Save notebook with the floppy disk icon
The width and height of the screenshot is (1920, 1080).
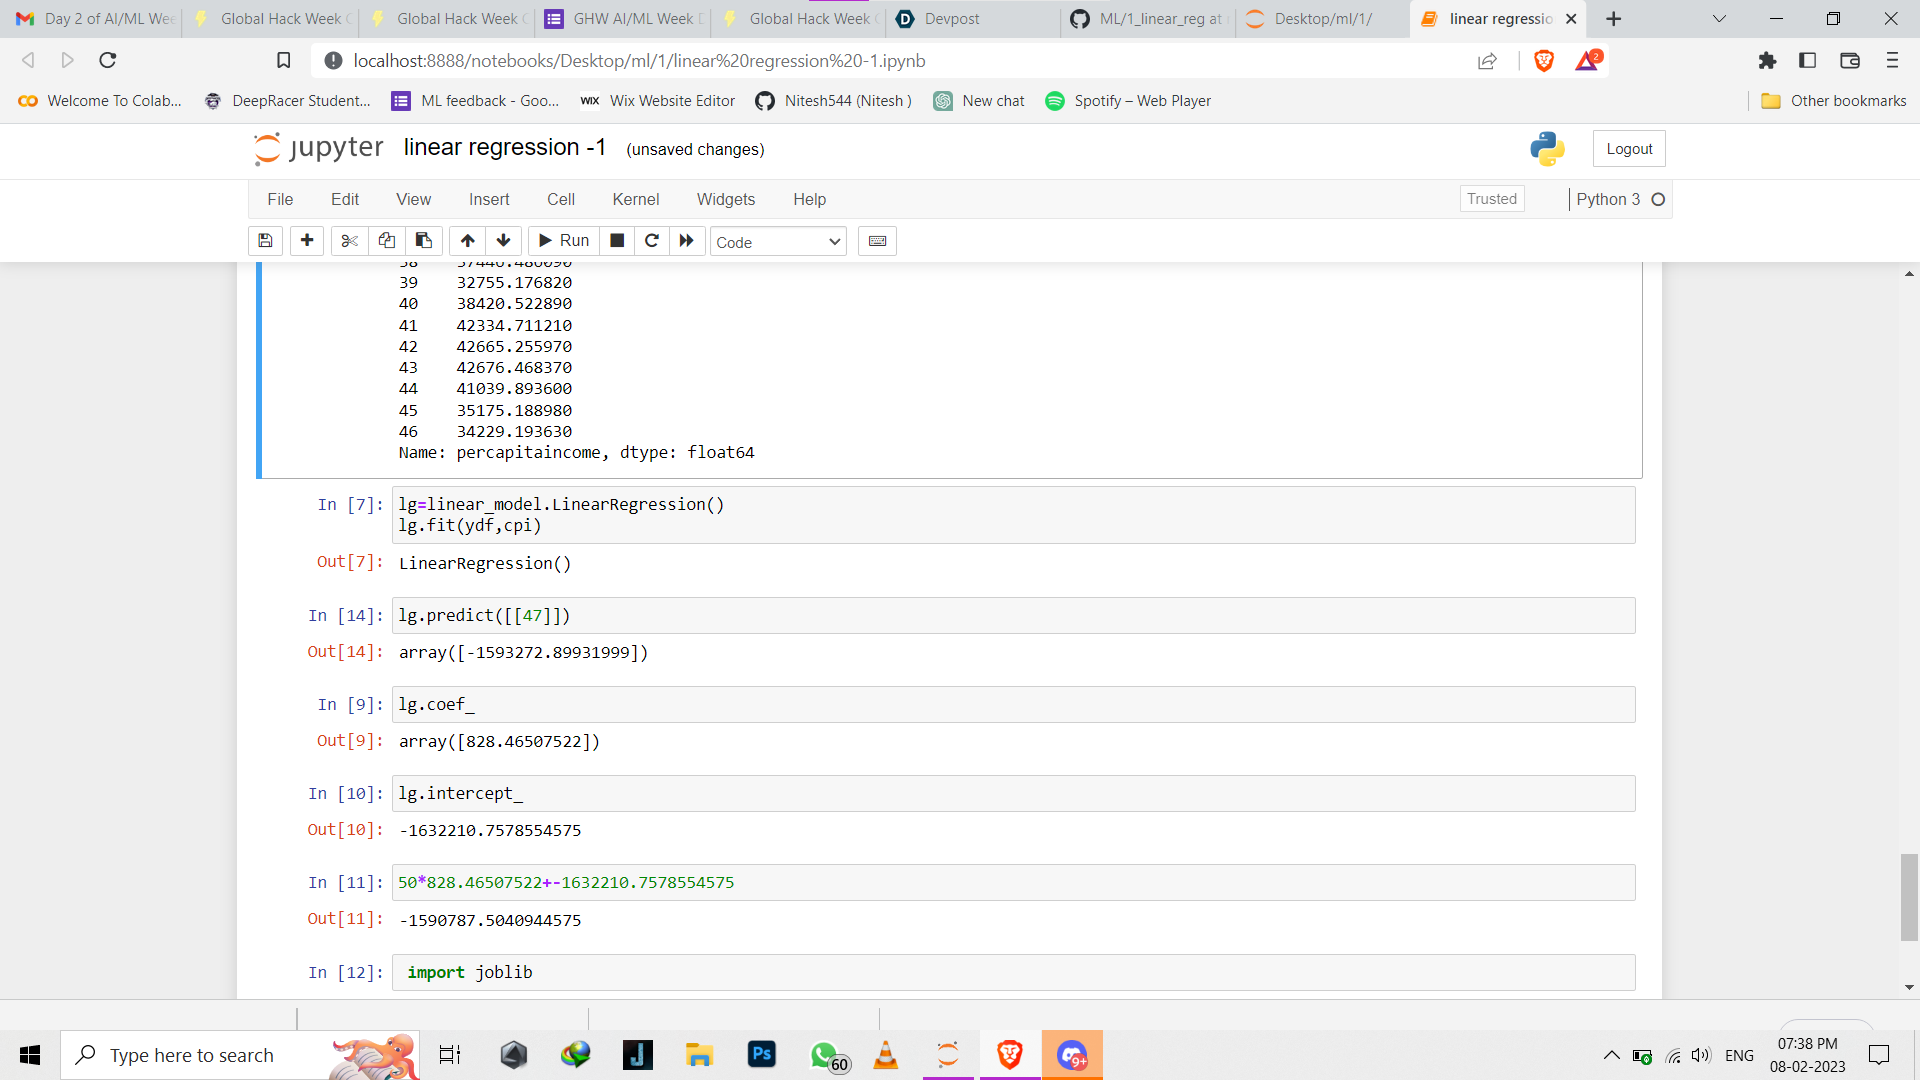click(x=265, y=241)
